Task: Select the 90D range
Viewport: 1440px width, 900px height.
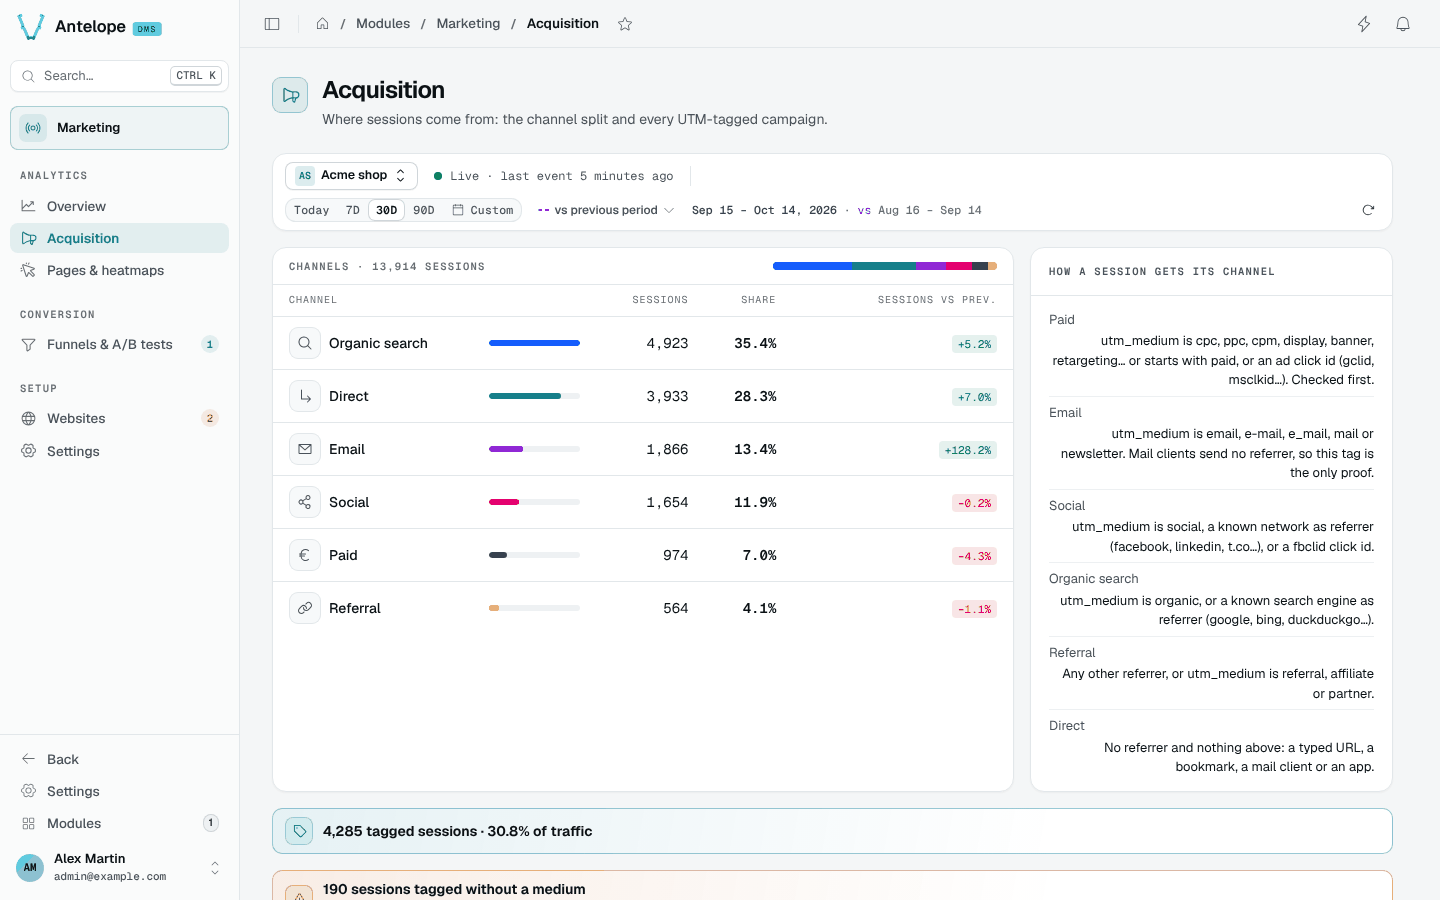Action: point(424,210)
